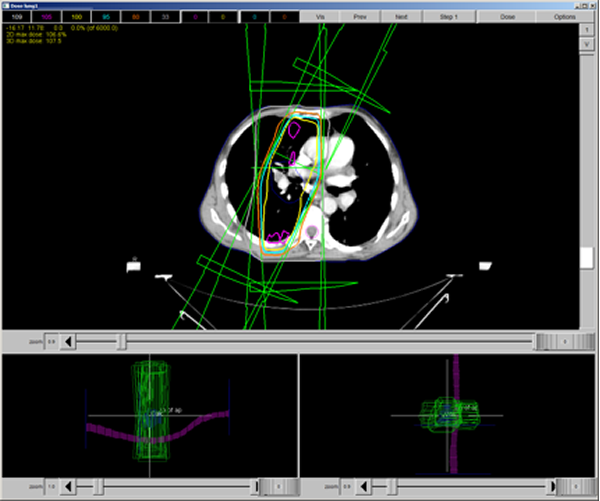Select the yellow 100 isodose level
The height and width of the screenshot is (501, 600).
(77, 17)
